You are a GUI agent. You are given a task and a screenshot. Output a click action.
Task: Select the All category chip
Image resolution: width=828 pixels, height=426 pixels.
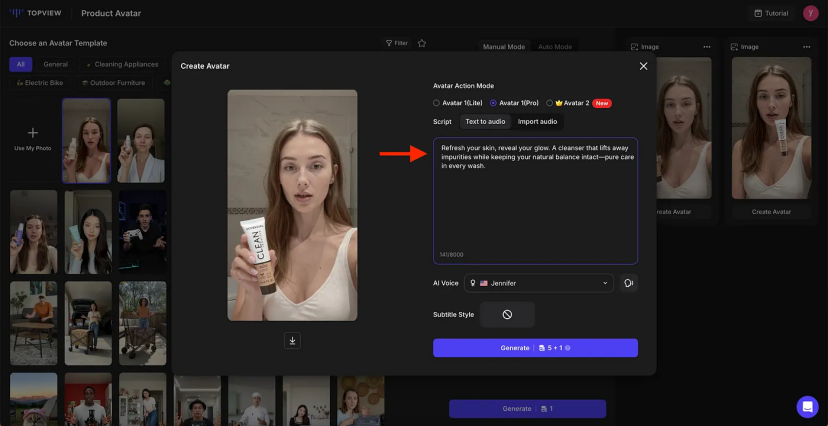[x=21, y=64]
